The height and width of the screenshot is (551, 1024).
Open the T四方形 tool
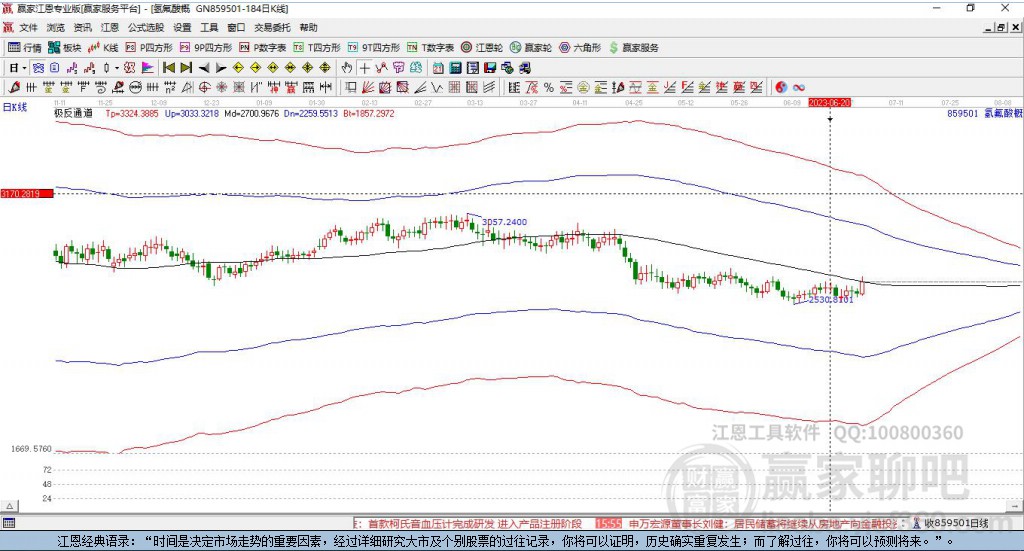point(317,48)
